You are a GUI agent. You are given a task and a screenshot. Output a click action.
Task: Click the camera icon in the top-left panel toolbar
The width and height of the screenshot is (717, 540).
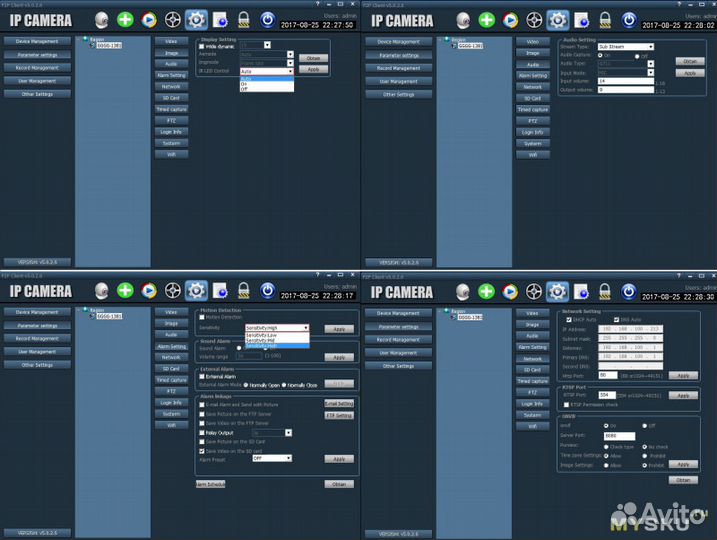(100, 19)
